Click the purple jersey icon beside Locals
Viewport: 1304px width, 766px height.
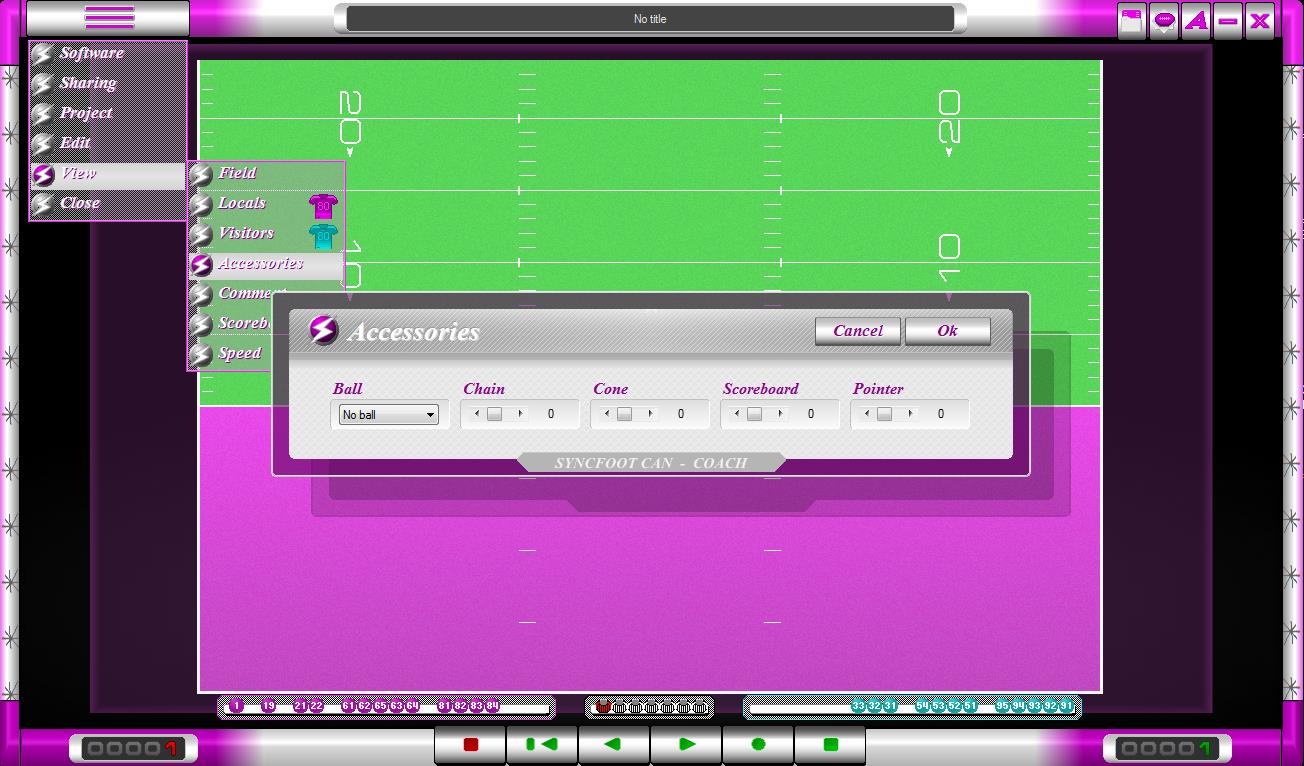pyautogui.click(x=323, y=206)
